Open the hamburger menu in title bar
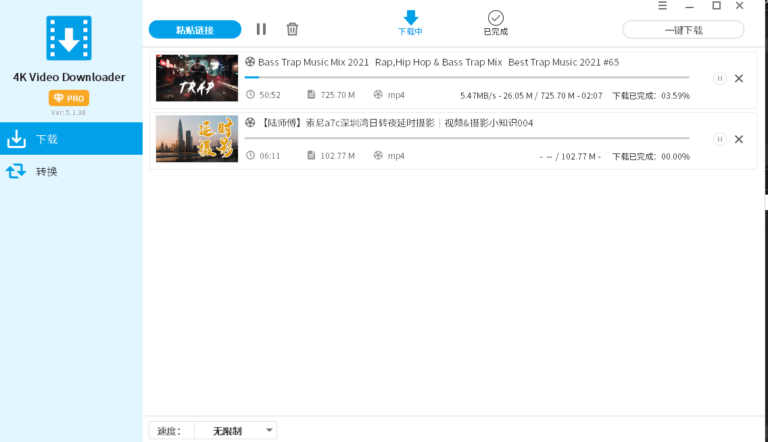Viewport: 768px width, 442px height. 662,5
